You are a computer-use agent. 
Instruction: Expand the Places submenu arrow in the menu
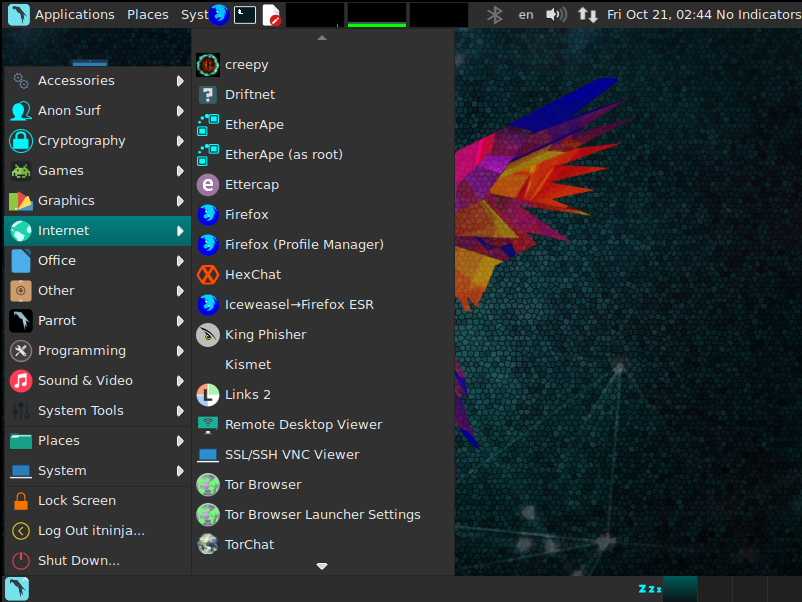(x=180, y=441)
